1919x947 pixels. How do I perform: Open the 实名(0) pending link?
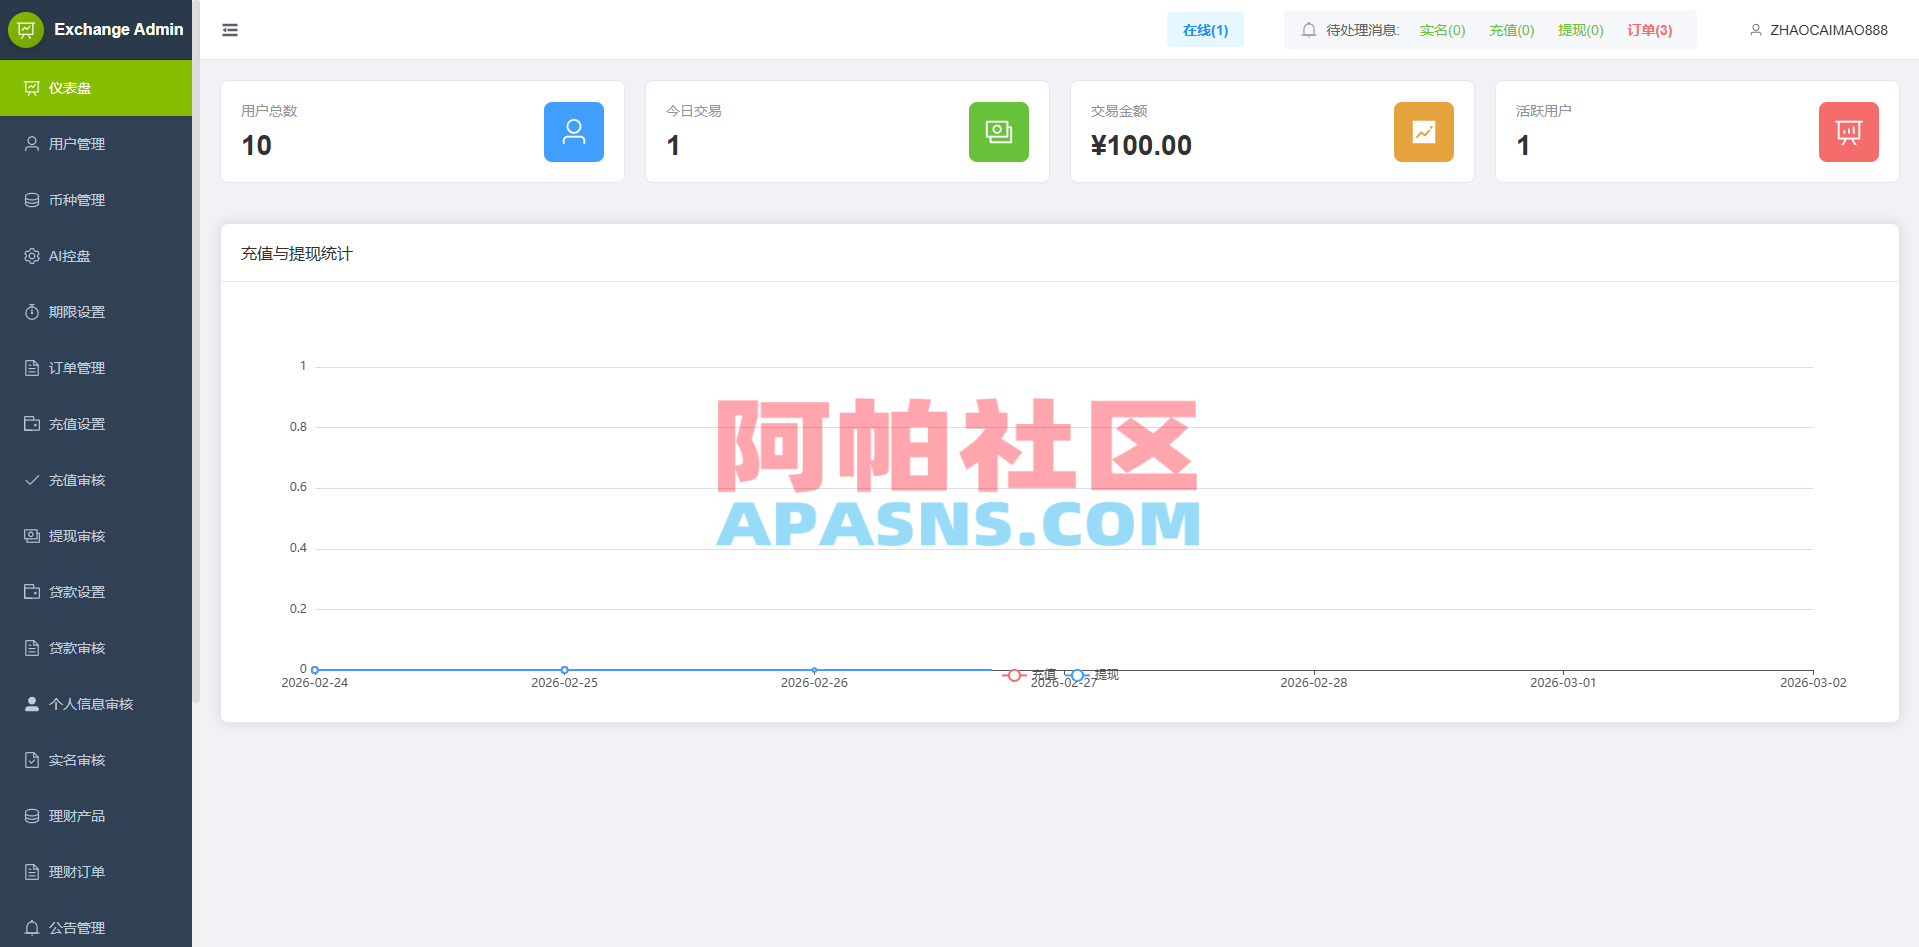[x=1442, y=30]
